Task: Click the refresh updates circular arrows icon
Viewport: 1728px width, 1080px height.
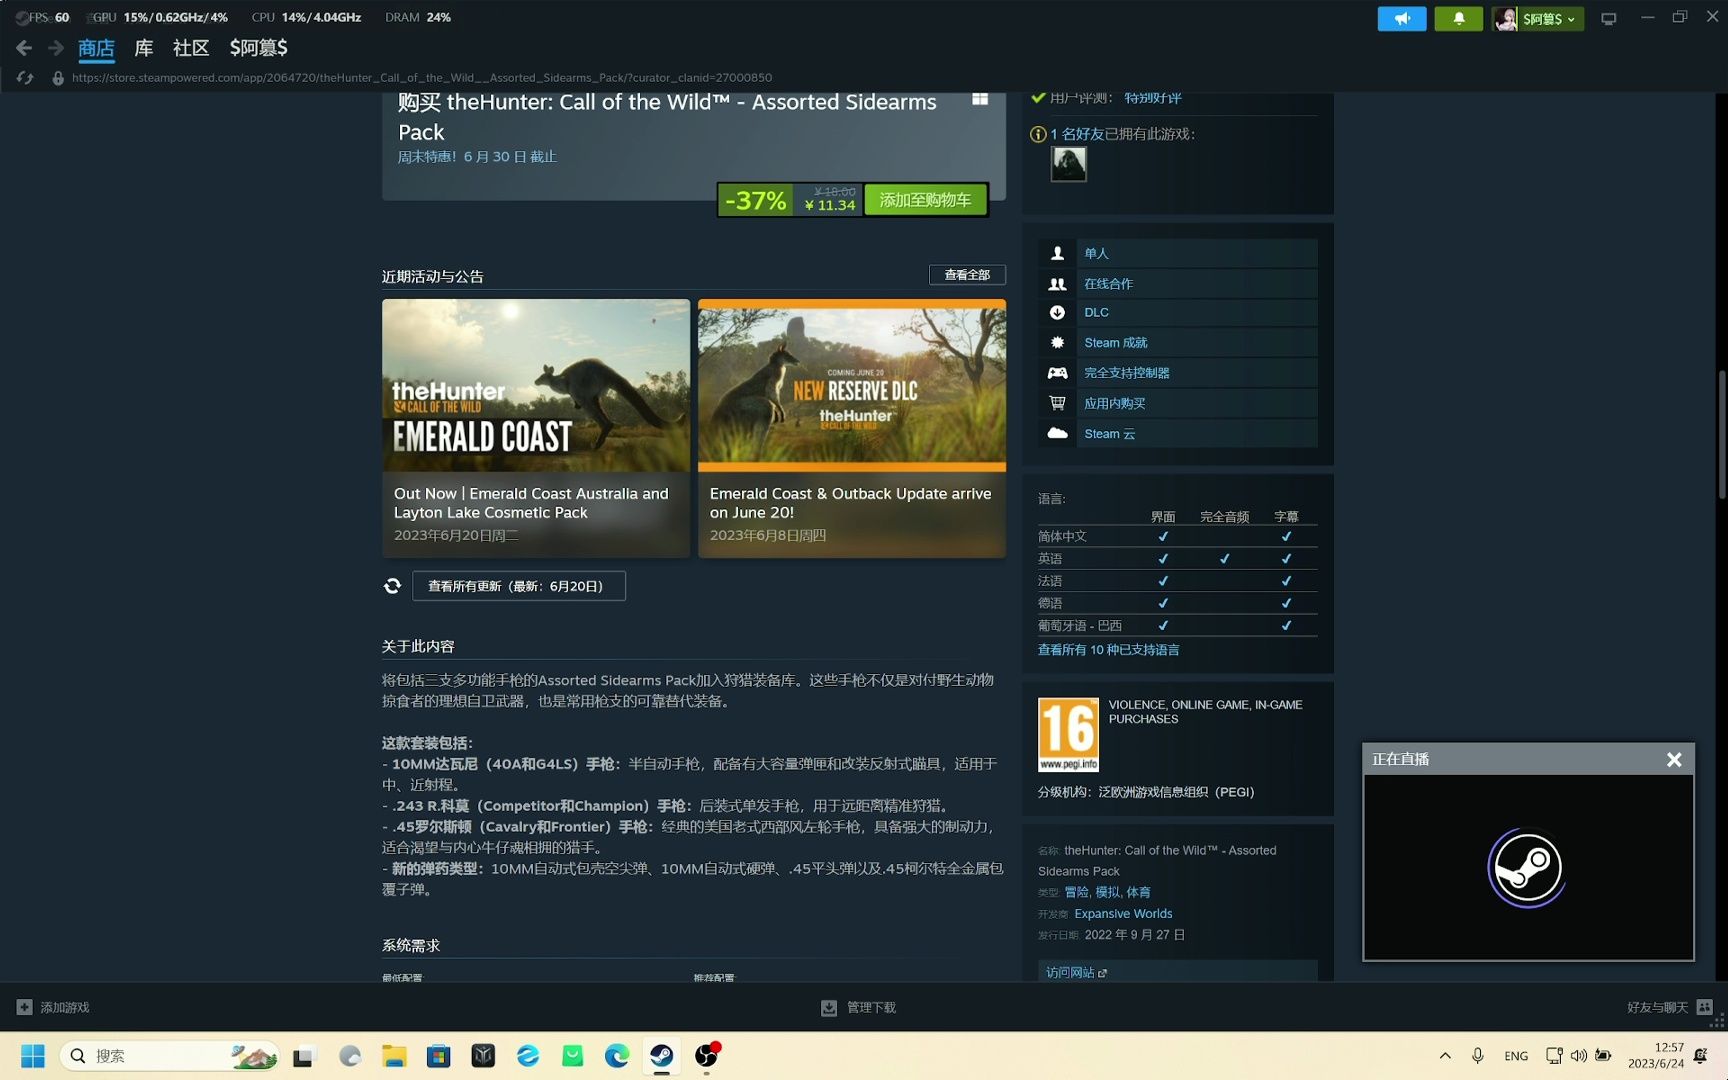Action: click(x=392, y=586)
